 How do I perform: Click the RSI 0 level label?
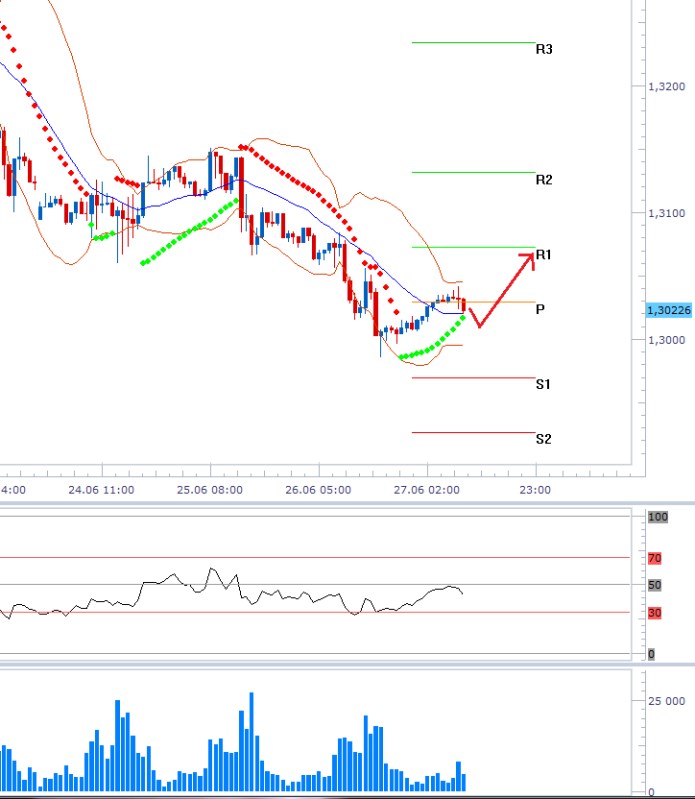point(651,654)
